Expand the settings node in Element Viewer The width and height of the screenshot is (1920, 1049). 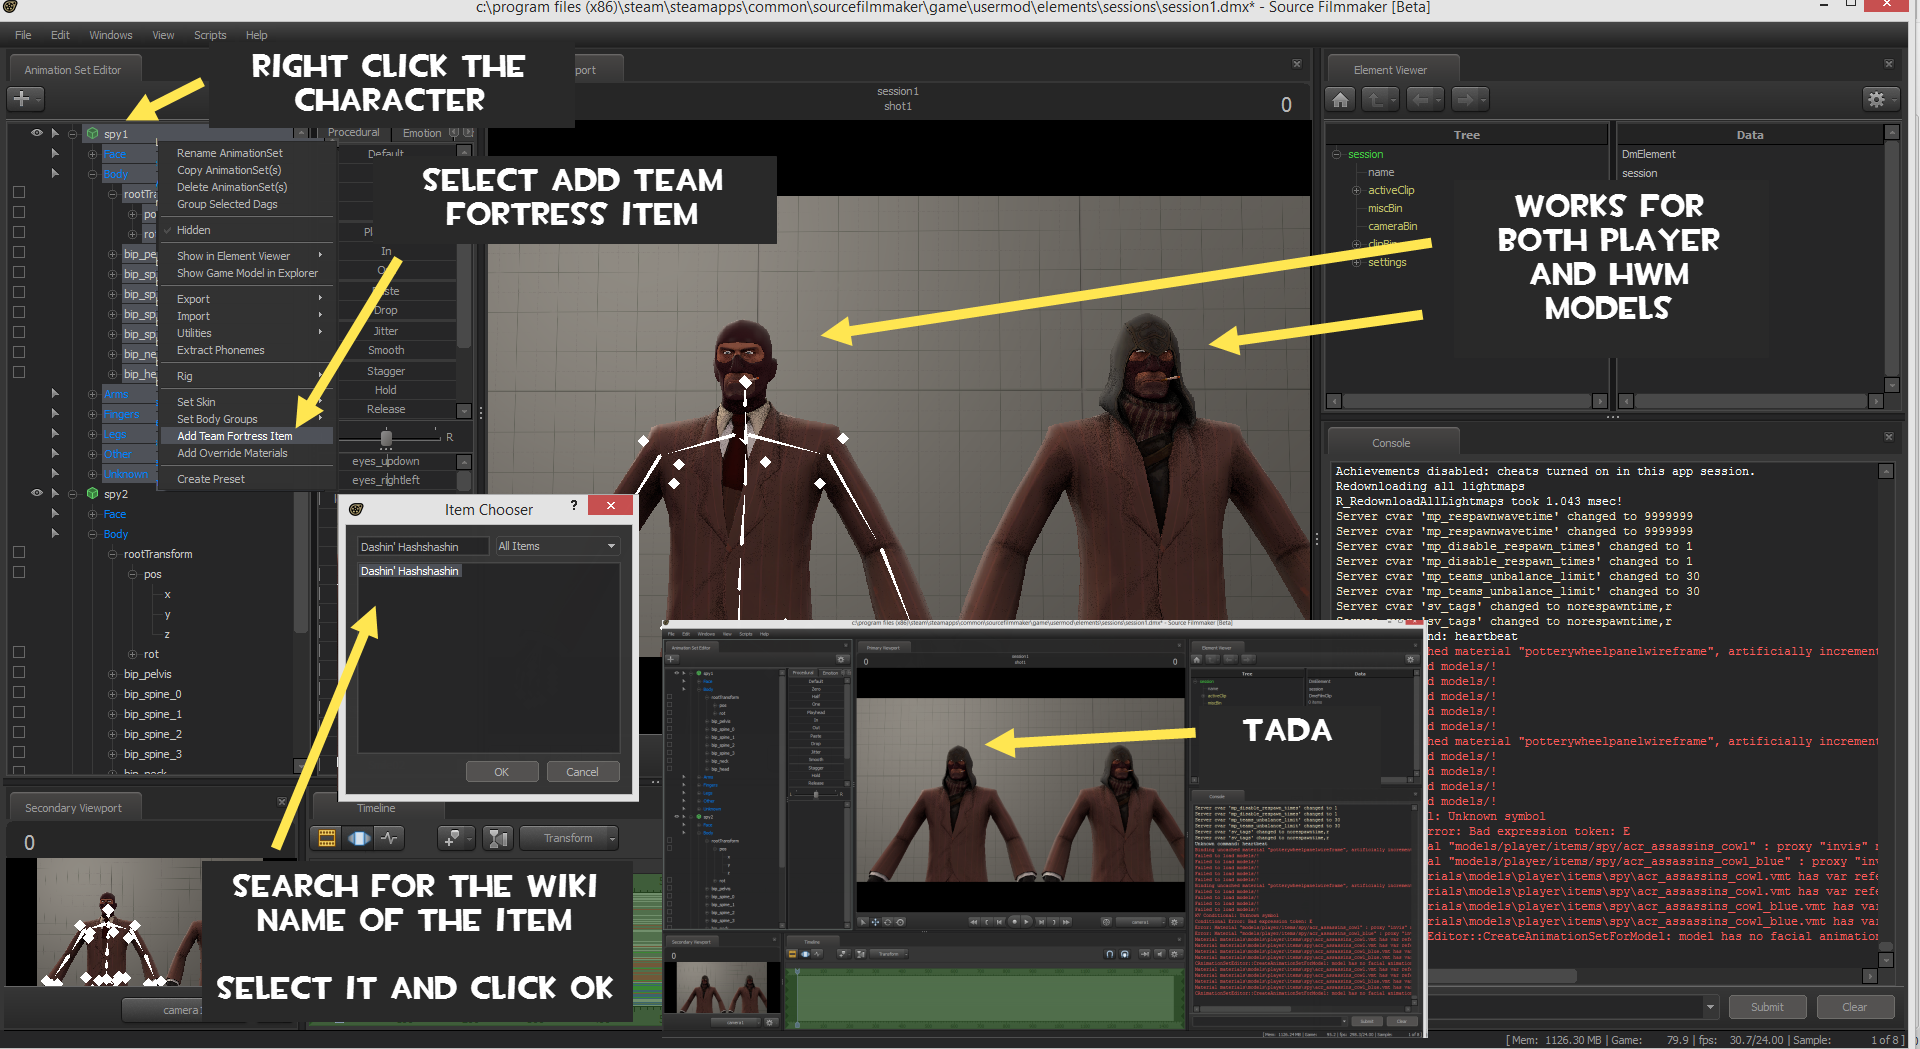(1357, 262)
